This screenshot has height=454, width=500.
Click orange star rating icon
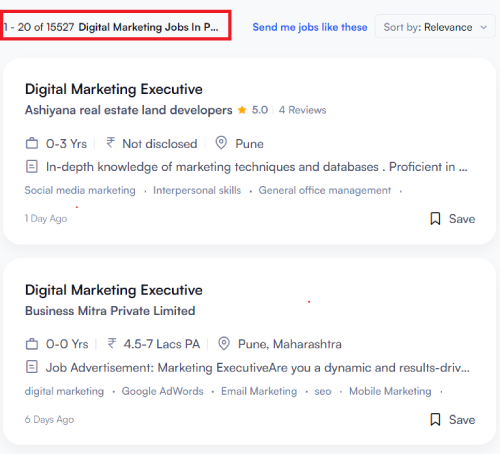click(242, 110)
